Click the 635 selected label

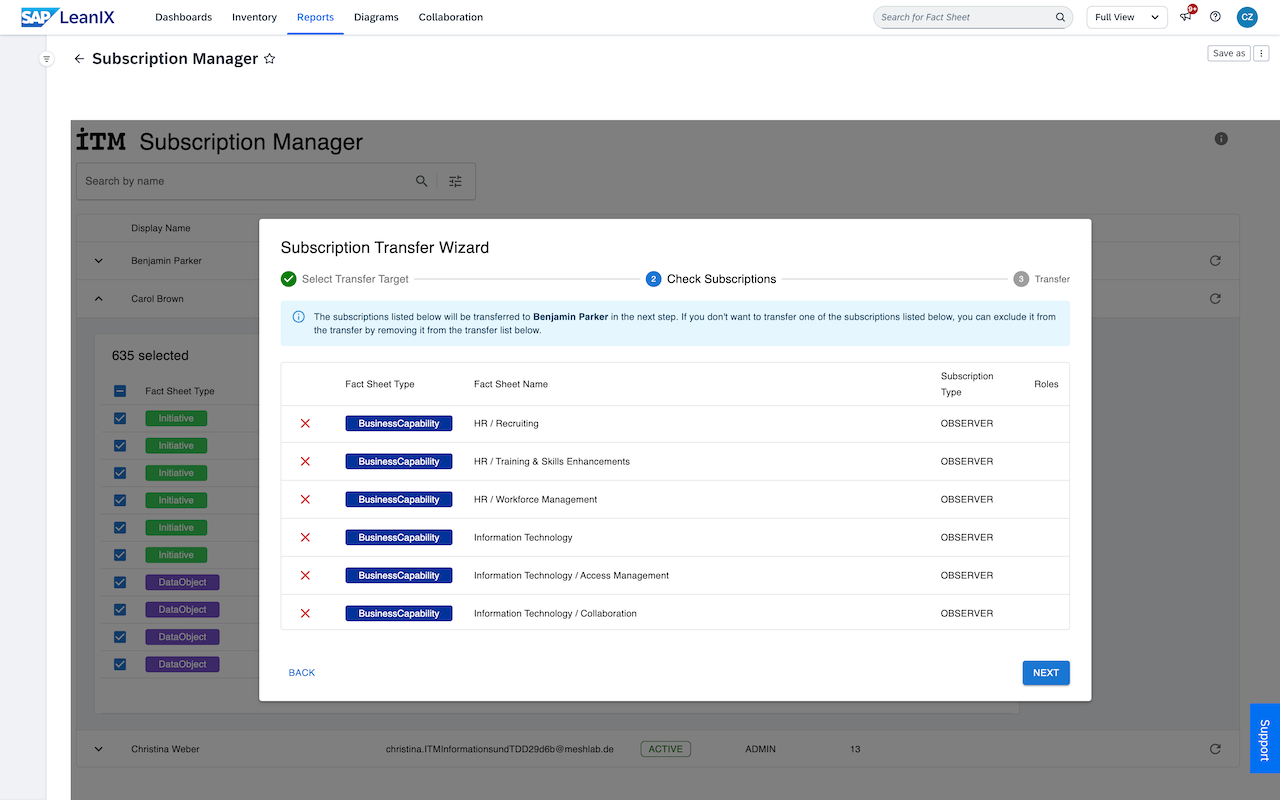tap(150, 356)
